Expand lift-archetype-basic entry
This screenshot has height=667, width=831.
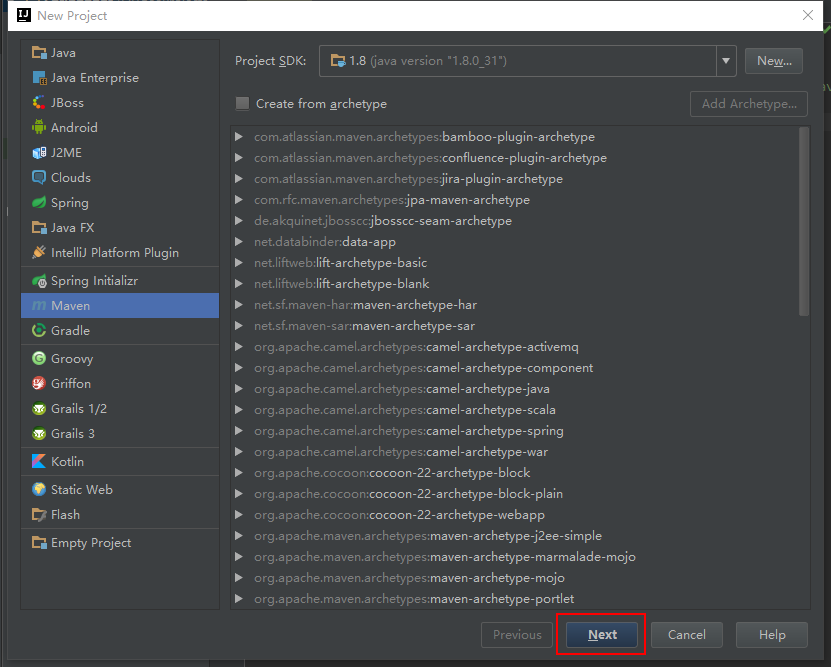(x=239, y=263)
